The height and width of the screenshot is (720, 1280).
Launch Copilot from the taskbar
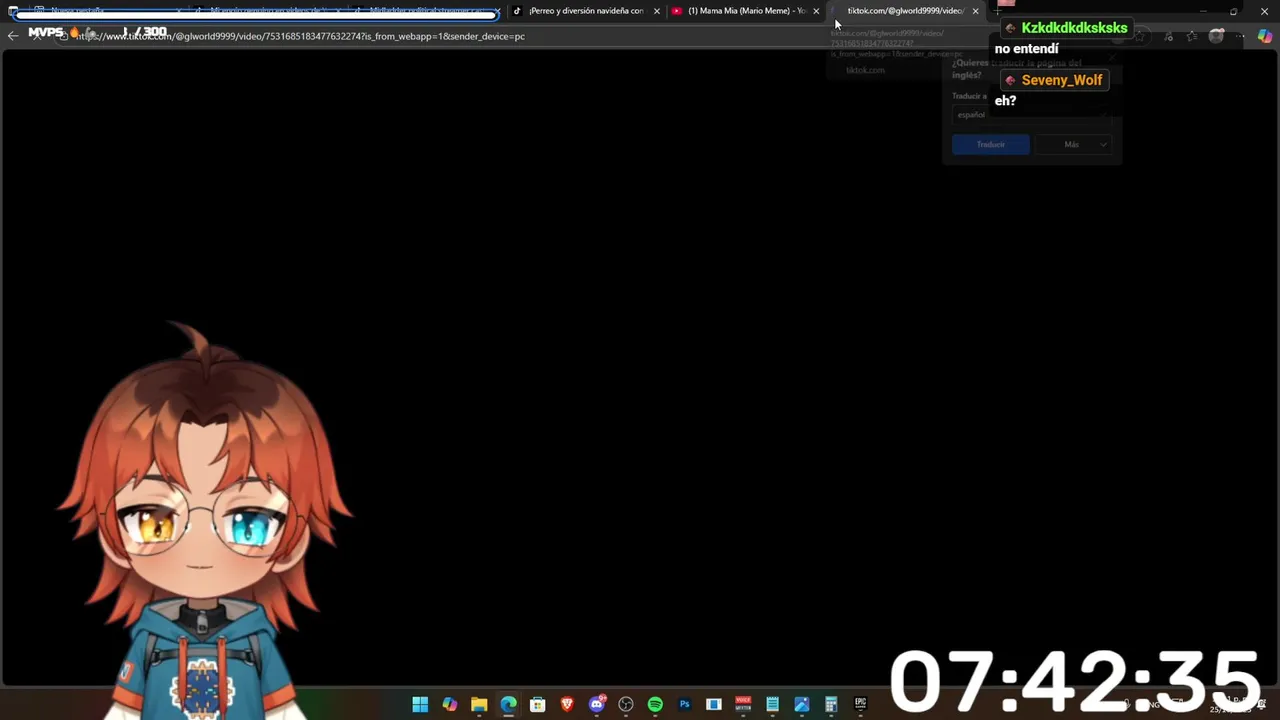tap(450, 704)
